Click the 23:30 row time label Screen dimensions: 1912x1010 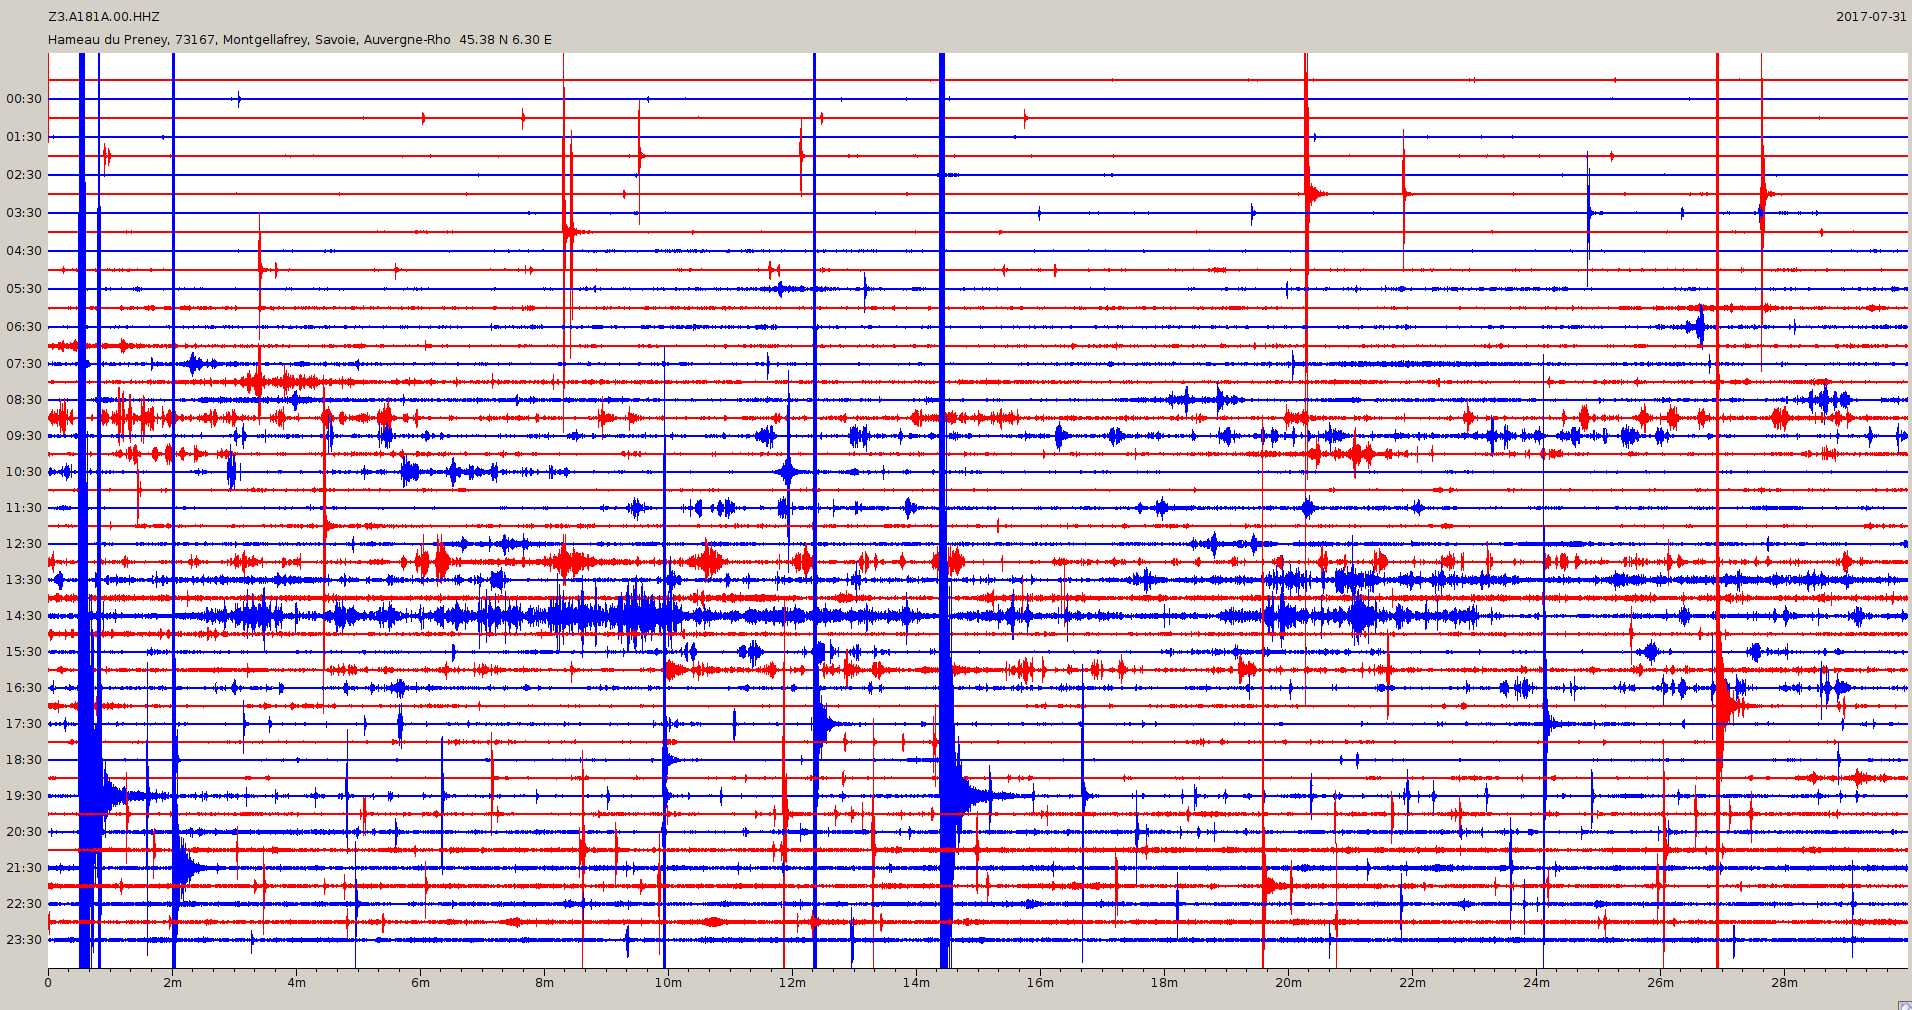point(24,940)
